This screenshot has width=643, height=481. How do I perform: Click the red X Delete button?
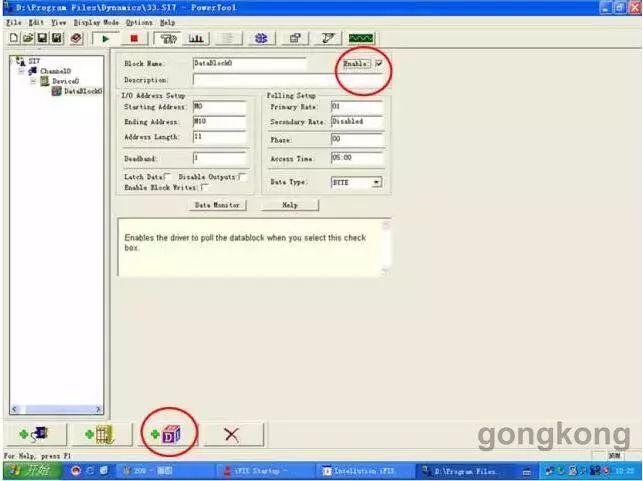coord(231,434)
